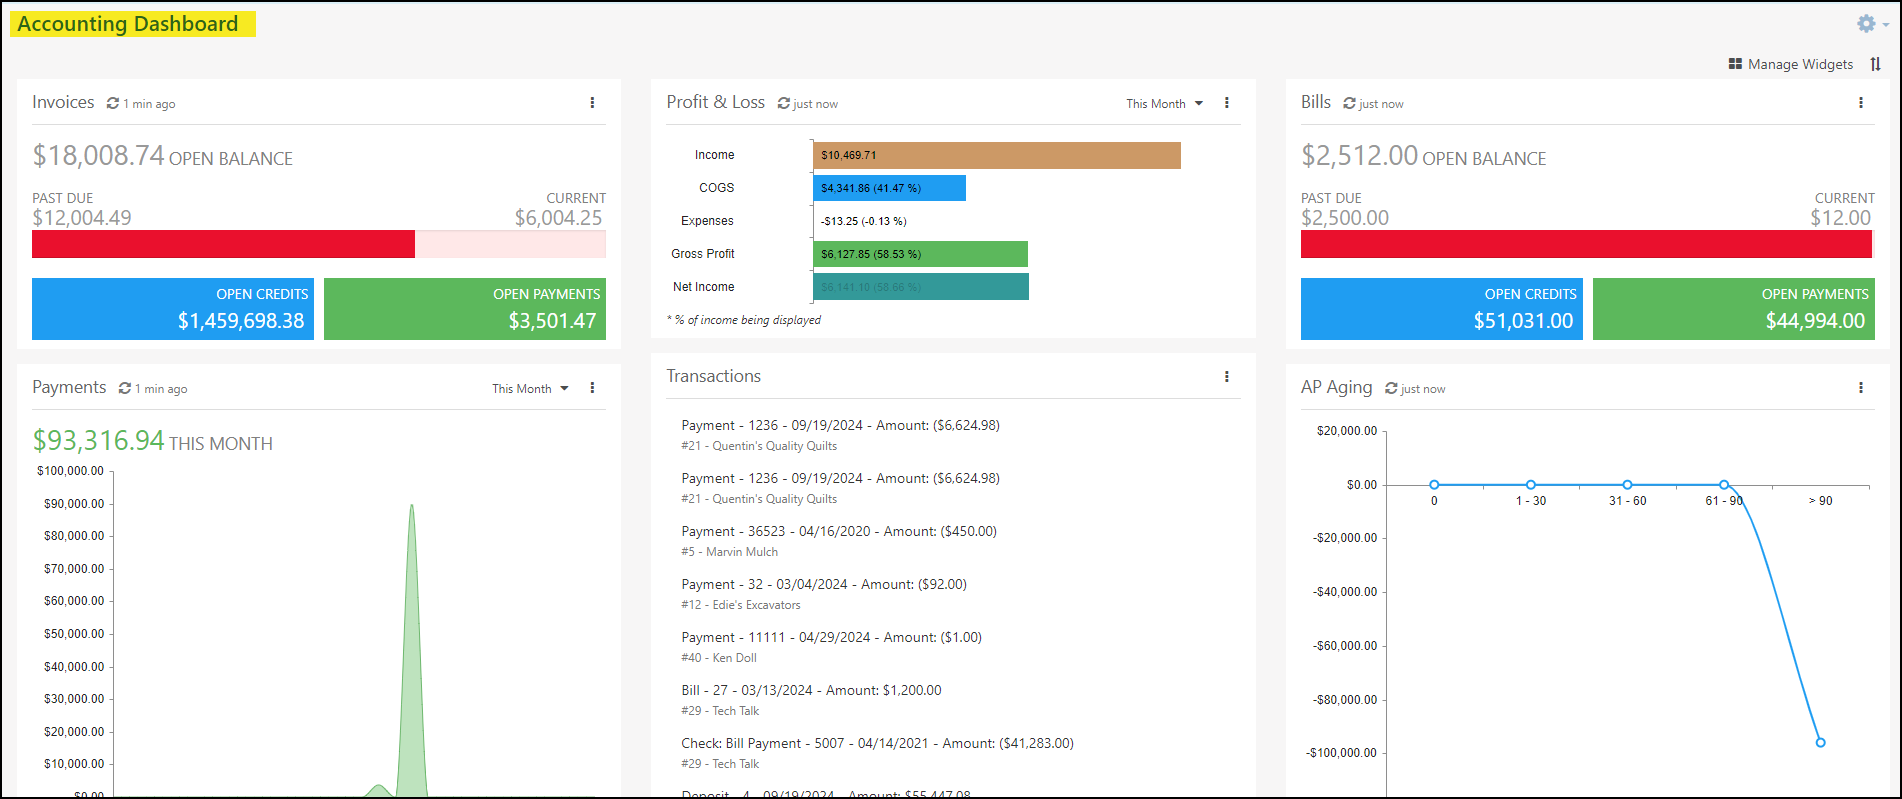The height and width of the screenshot is (799, 1902).
Task: Click Bills past due amount $2,500.00
Action: [x=1345, y=218]
